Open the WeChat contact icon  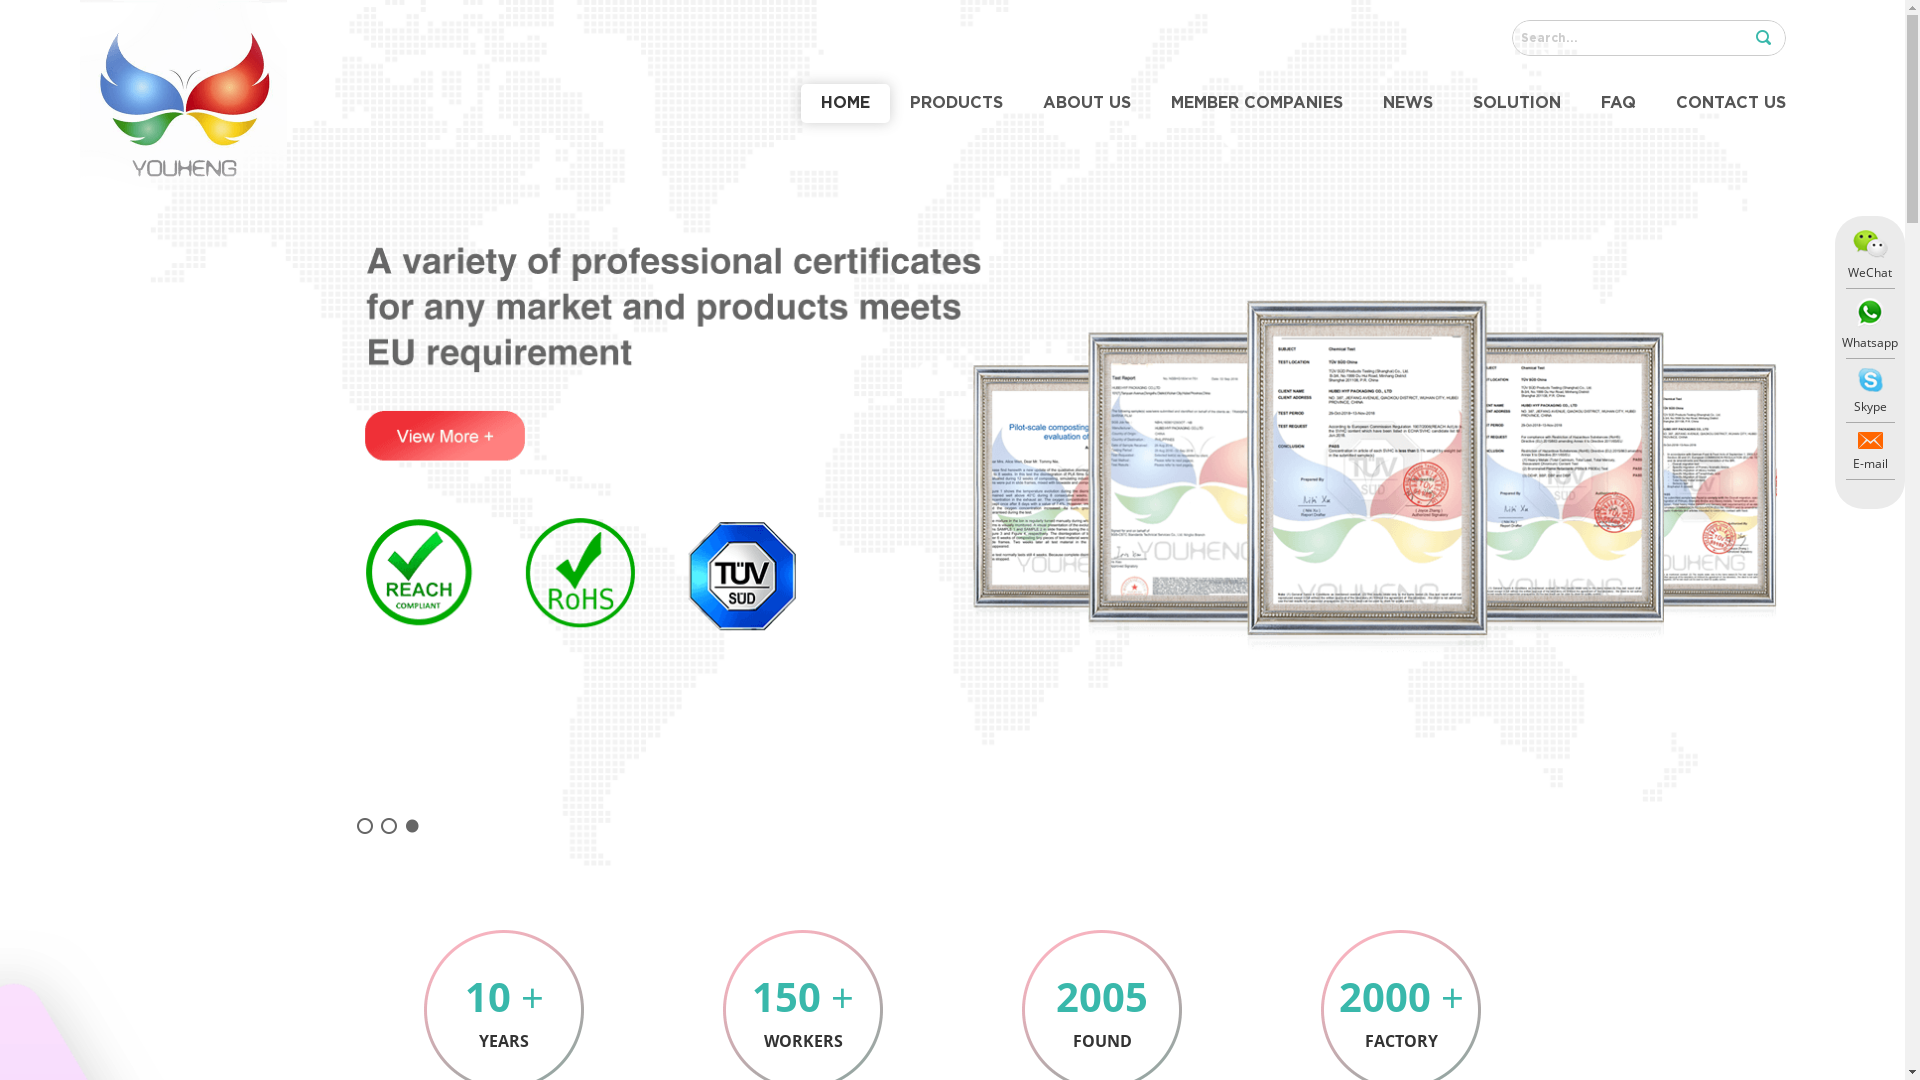[x=1869, y=245]
